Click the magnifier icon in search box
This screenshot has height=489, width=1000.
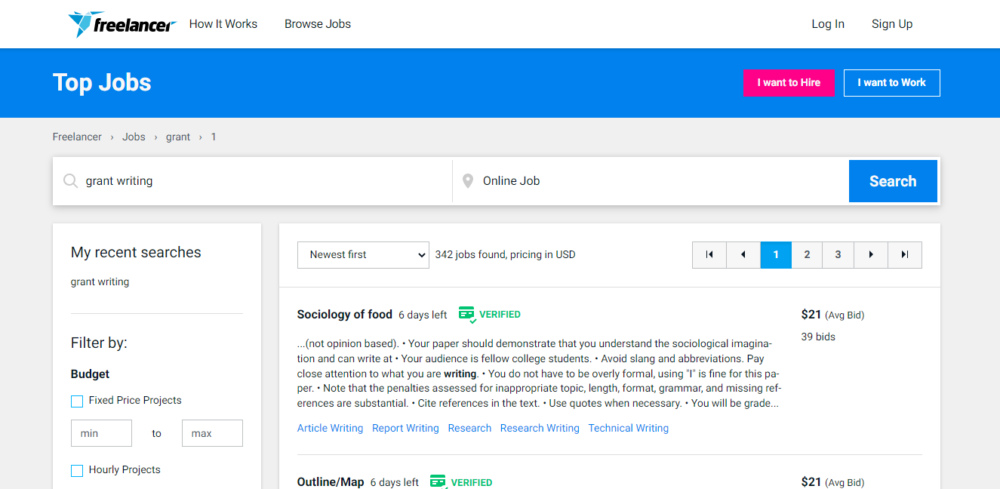(71, 181)
